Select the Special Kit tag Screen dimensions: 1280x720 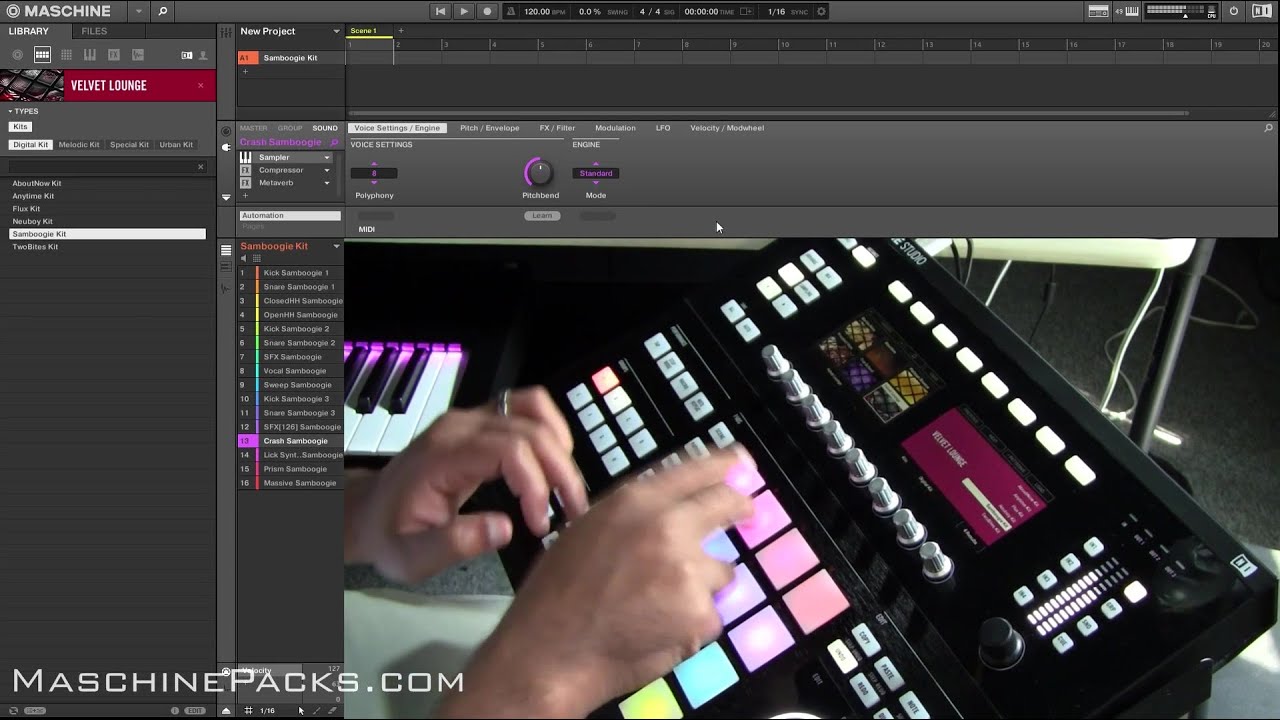pyautogui.click(x=129, y=145)
